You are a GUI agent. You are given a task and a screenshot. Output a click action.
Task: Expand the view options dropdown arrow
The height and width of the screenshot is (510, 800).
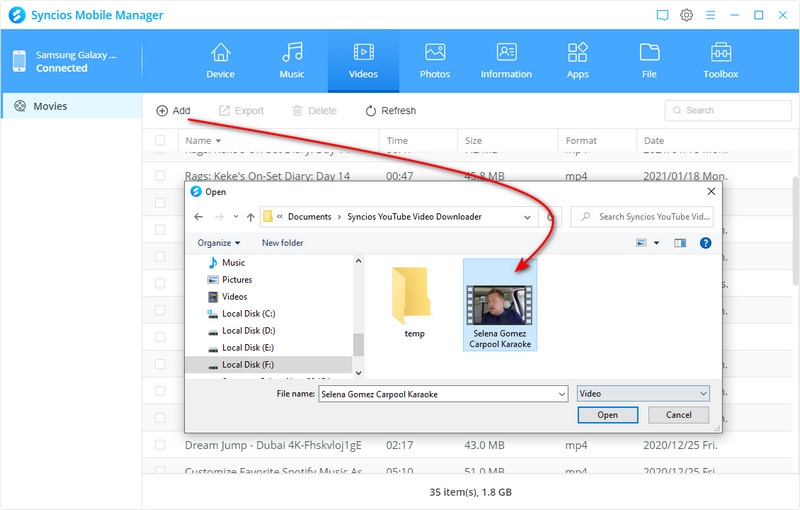[x=657, y=243]
